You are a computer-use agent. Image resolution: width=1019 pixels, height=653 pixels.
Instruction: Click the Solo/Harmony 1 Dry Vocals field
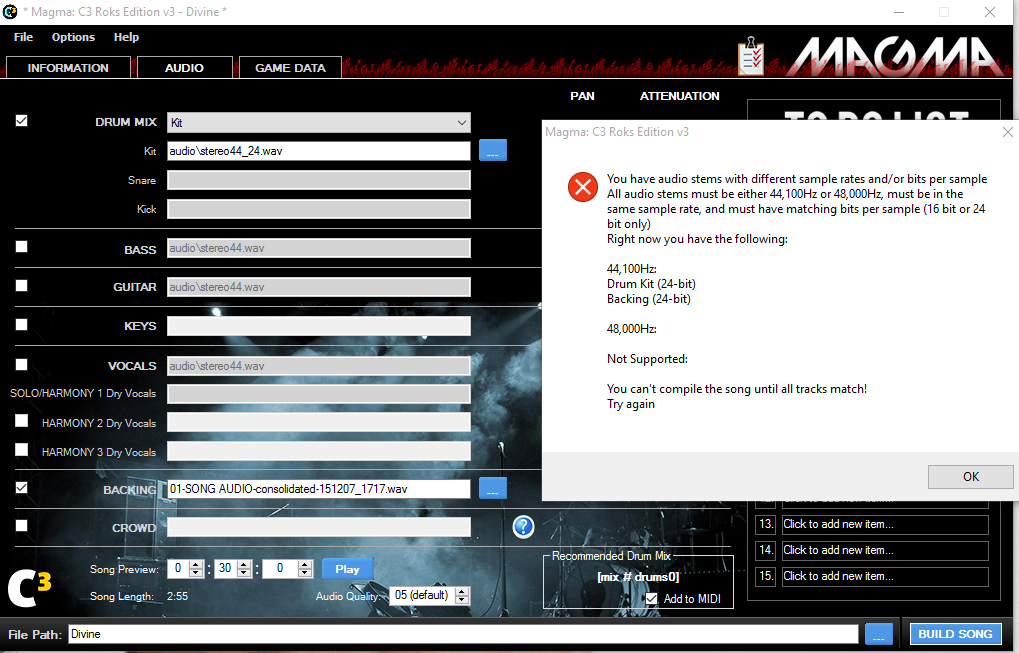tap(318, 394)
